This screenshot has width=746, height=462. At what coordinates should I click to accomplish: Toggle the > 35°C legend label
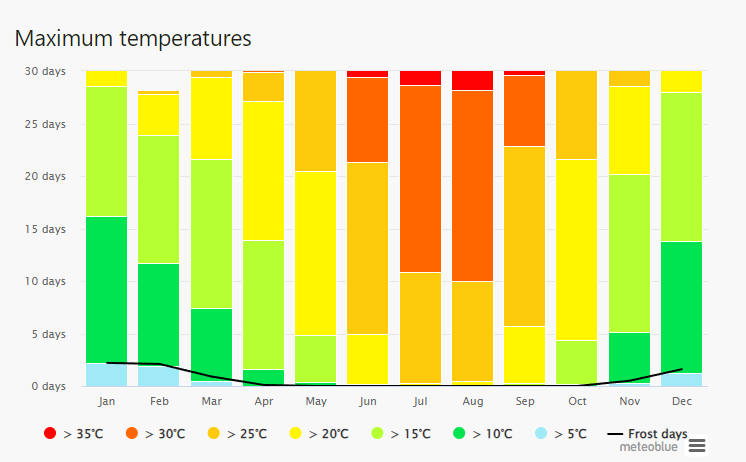tap(83, 433)
